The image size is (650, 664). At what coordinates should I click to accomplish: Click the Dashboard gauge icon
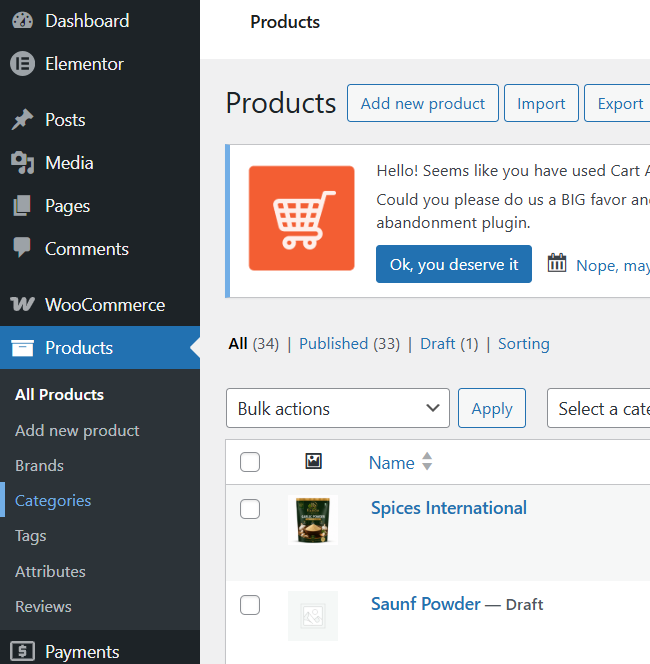click(x=22, y=21)
